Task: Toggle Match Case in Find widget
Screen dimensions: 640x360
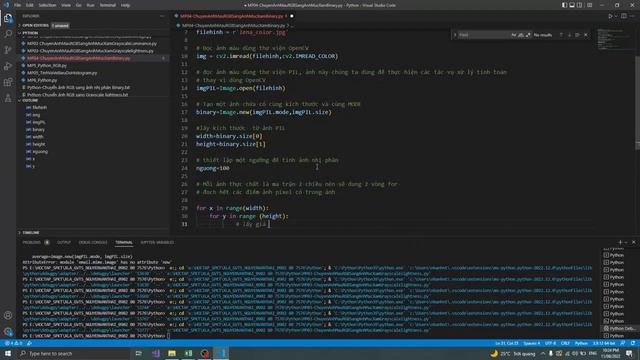Action: [513, 35]
